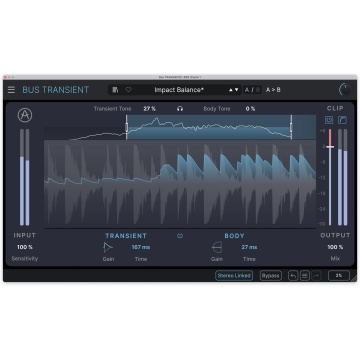Click the top-right output knob

(x=345, y=90)
